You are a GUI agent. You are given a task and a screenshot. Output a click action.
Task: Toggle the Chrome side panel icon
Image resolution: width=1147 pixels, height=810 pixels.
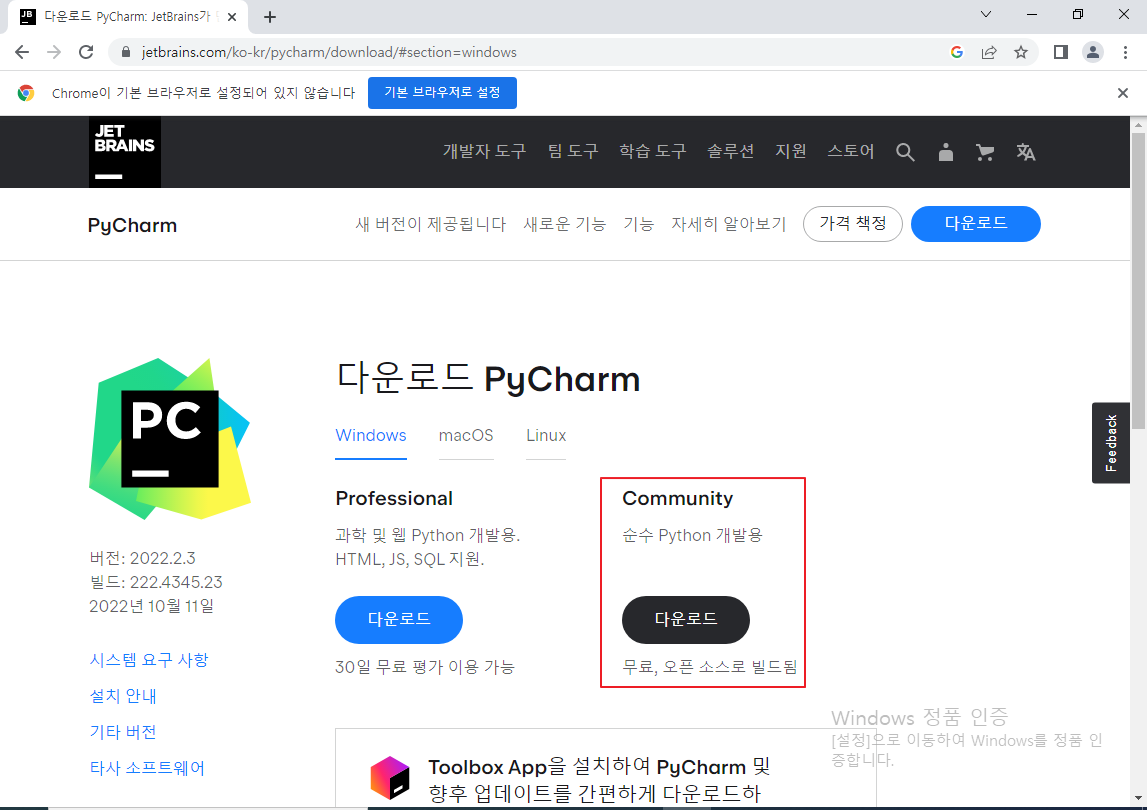click(x=1061, y=52)
